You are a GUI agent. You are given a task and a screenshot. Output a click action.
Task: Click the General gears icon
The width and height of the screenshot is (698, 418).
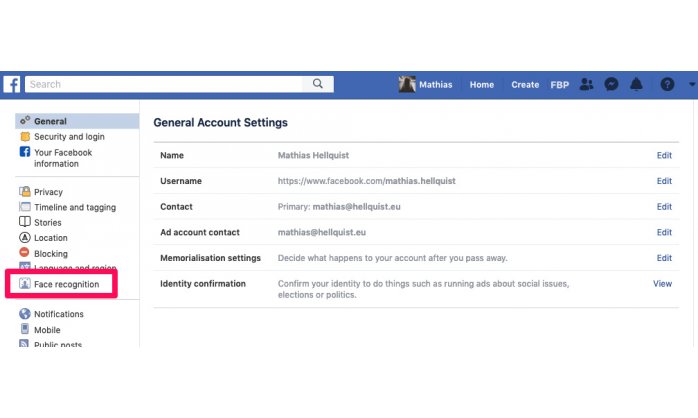25,120
